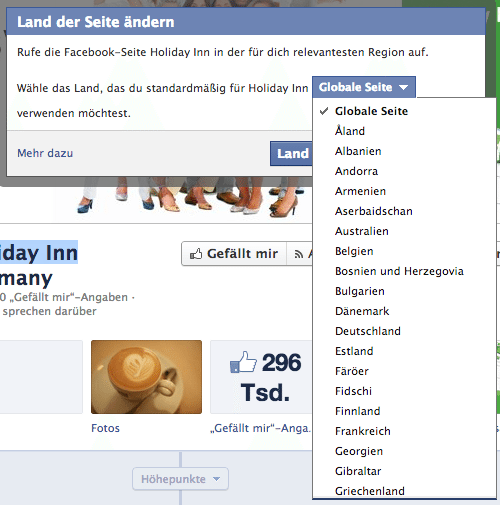Open the Mehr dazu link
This screenshot has width=500, height=505.
(45, 153)
